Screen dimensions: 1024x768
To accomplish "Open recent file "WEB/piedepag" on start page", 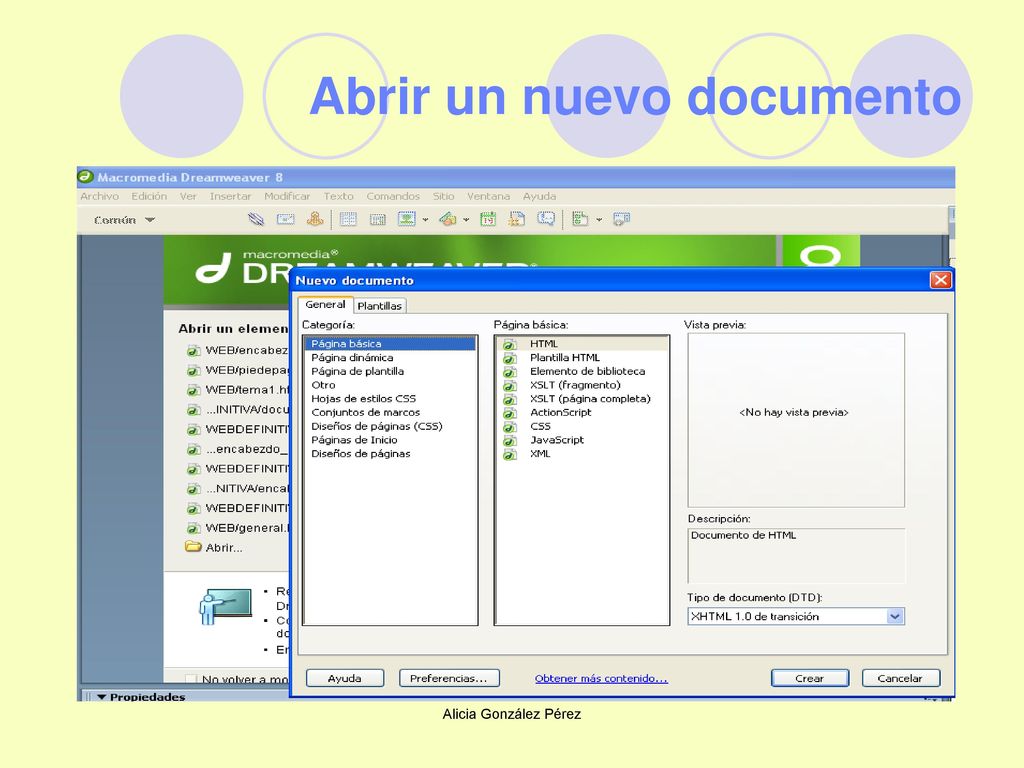I will tap(238, 370).
